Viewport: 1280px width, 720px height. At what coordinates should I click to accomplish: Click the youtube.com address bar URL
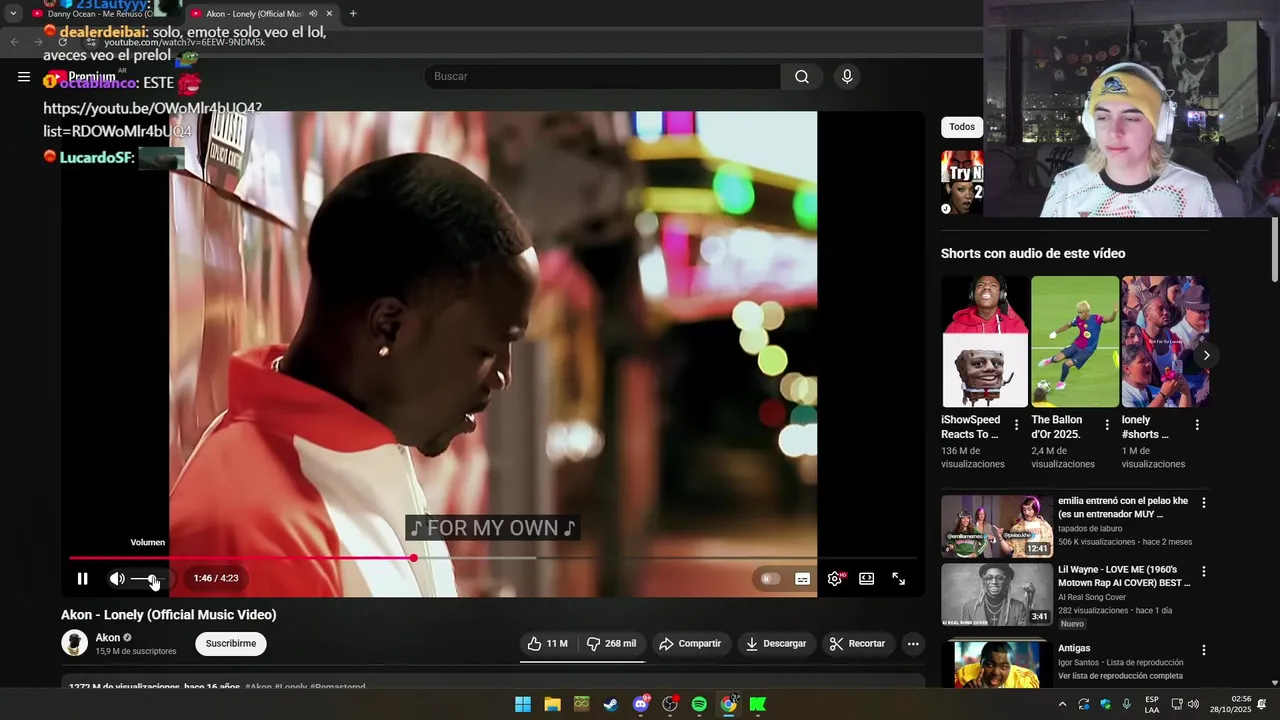click(185, 42)
